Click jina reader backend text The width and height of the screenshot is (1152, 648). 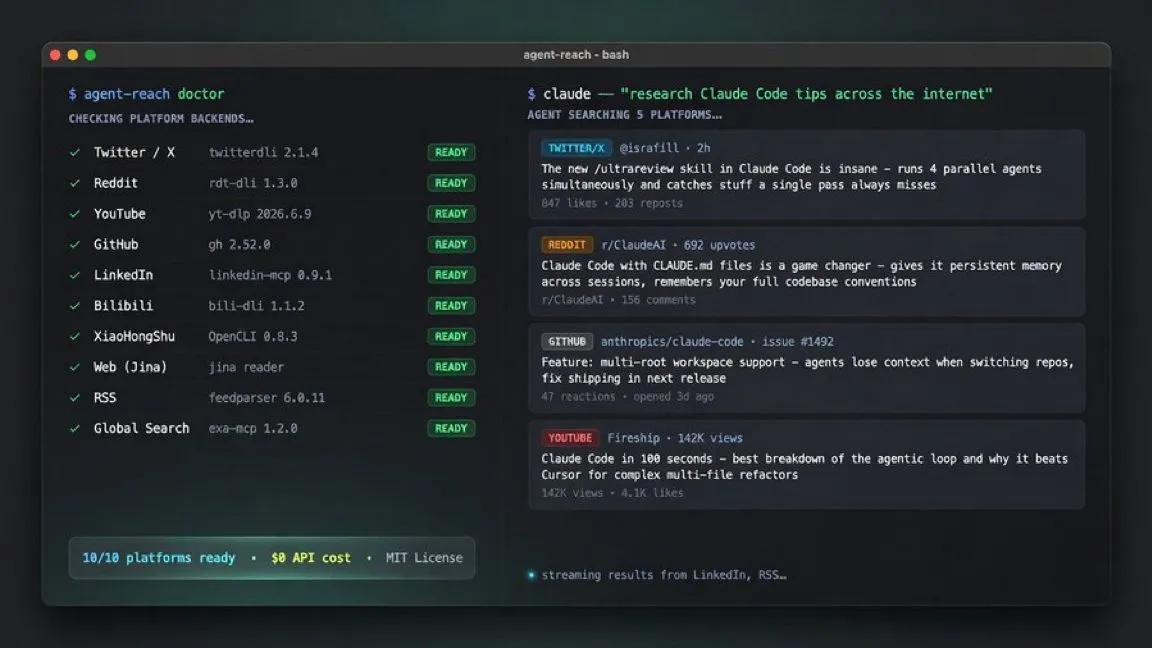point(245,367)
